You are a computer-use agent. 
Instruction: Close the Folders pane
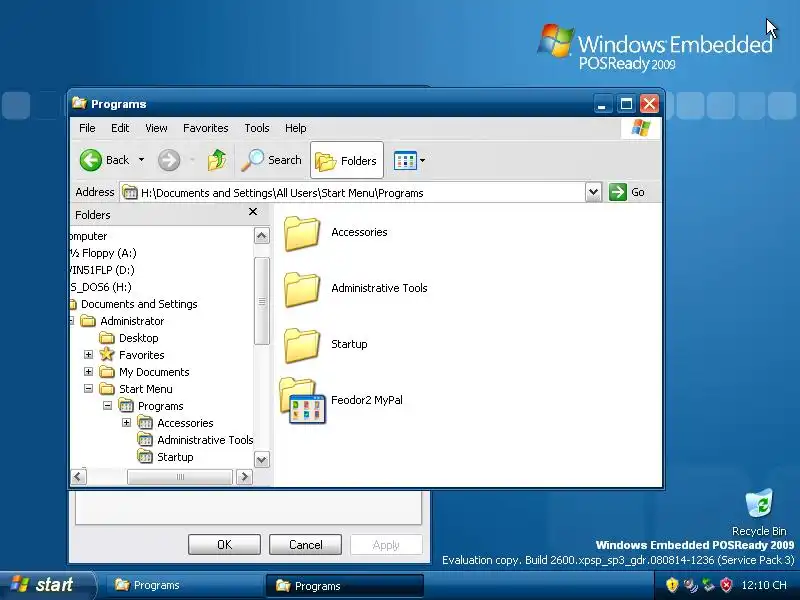(x=253, y=212)
